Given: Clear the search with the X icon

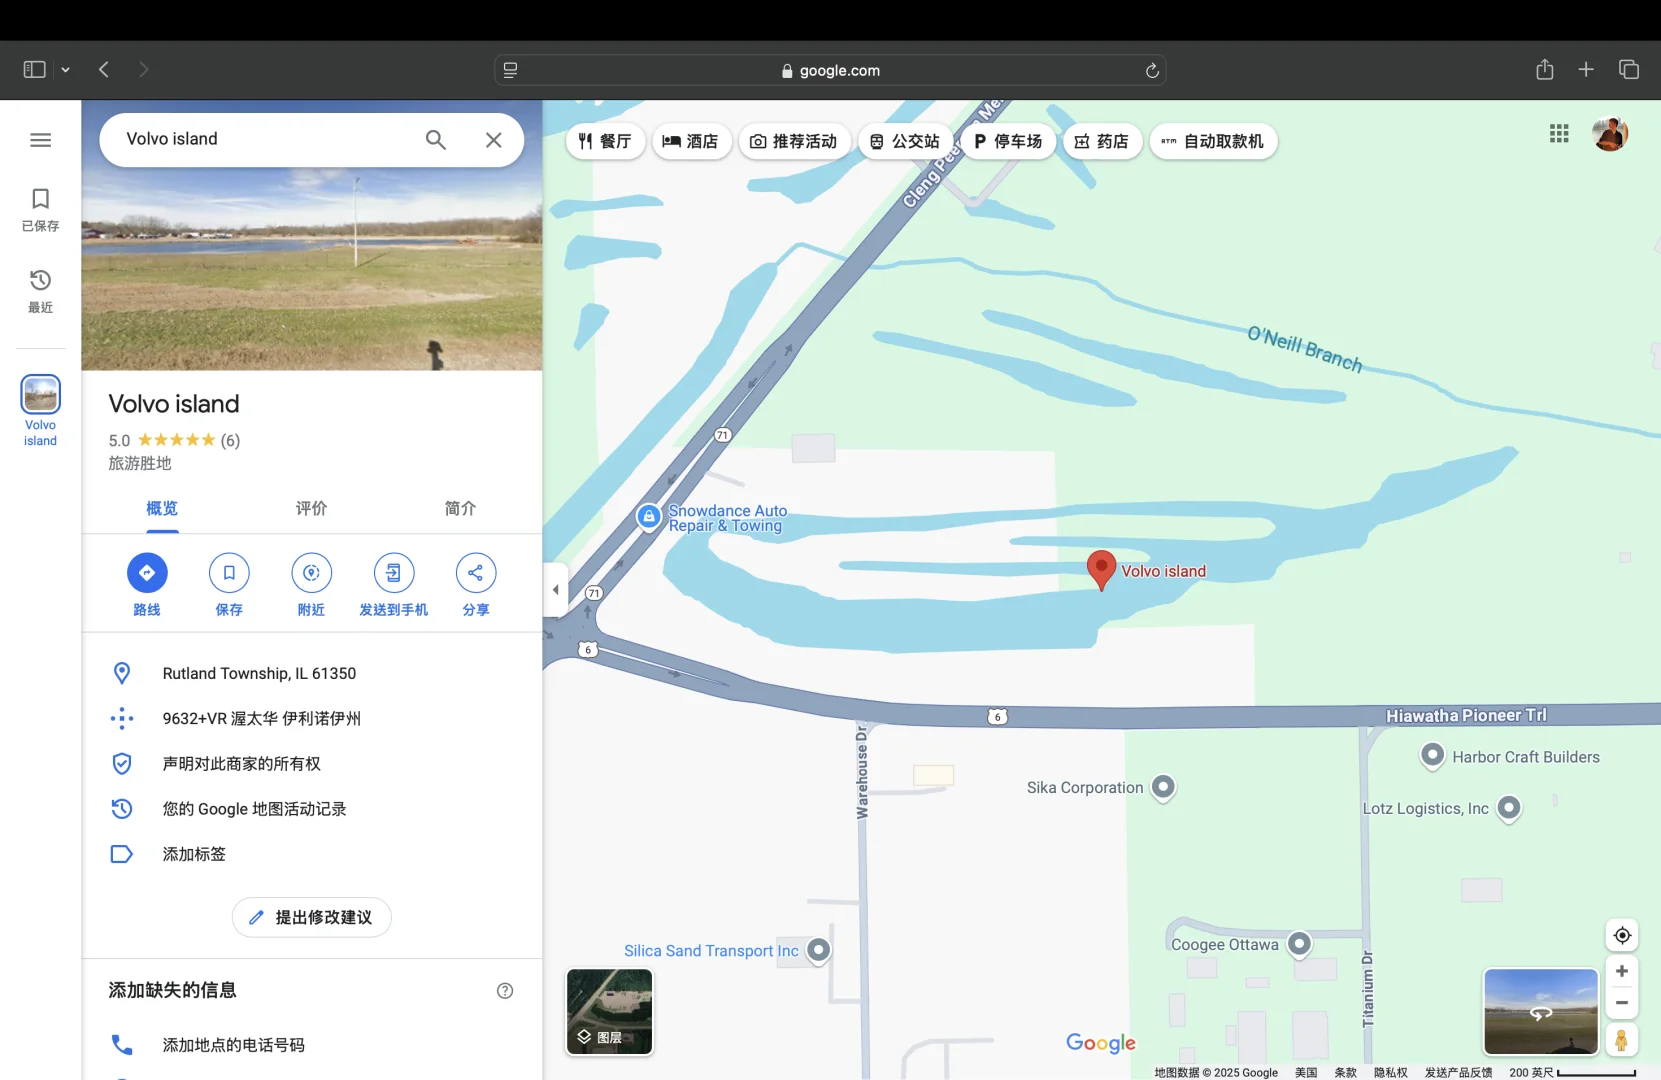Looking at the screenshot, I should point(493,140).
